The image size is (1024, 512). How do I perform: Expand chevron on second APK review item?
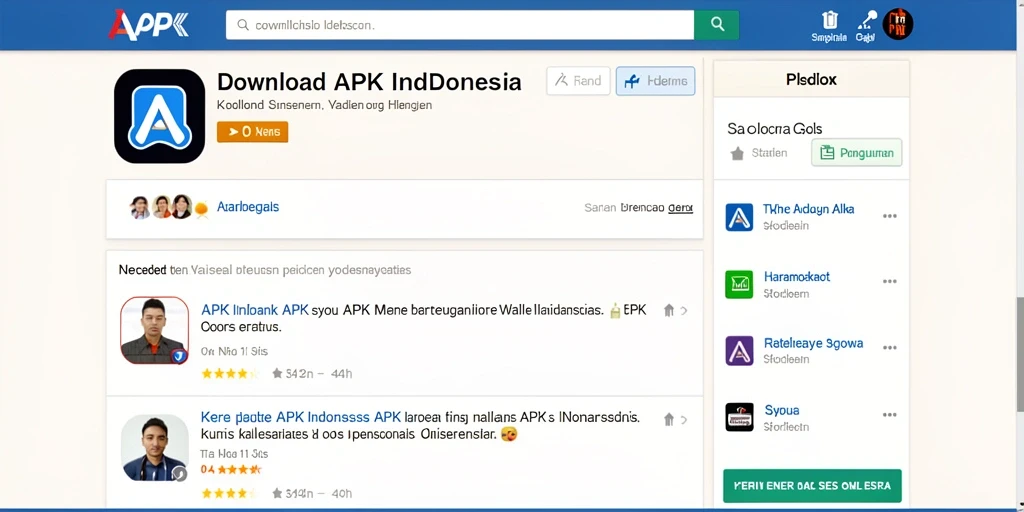click(x=684, y=420)
